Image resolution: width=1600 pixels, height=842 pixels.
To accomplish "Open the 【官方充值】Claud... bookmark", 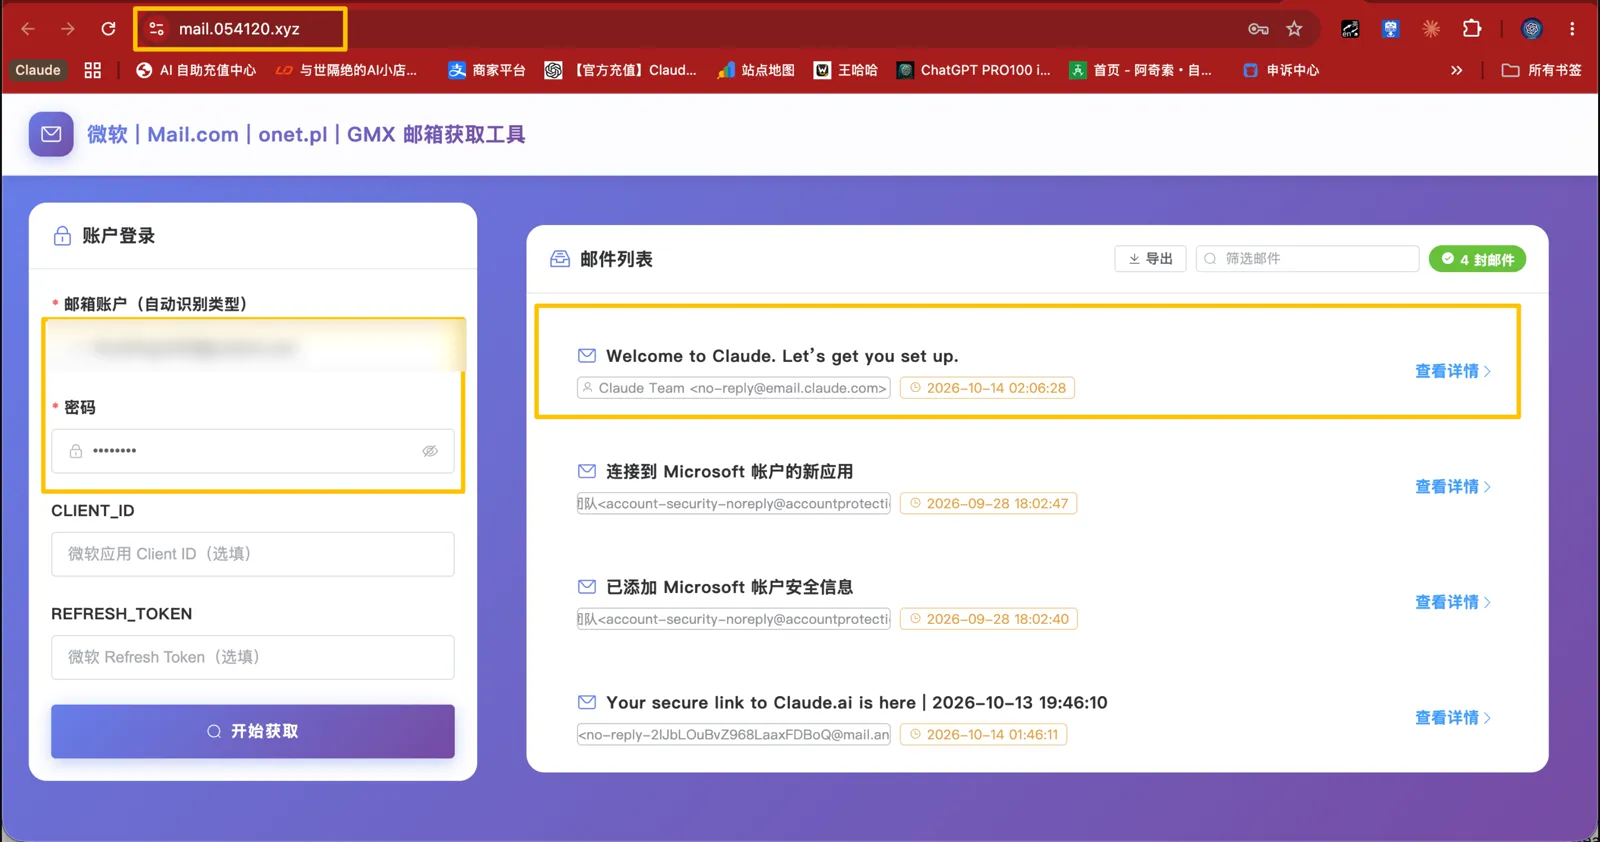I will tap(621, 70).
